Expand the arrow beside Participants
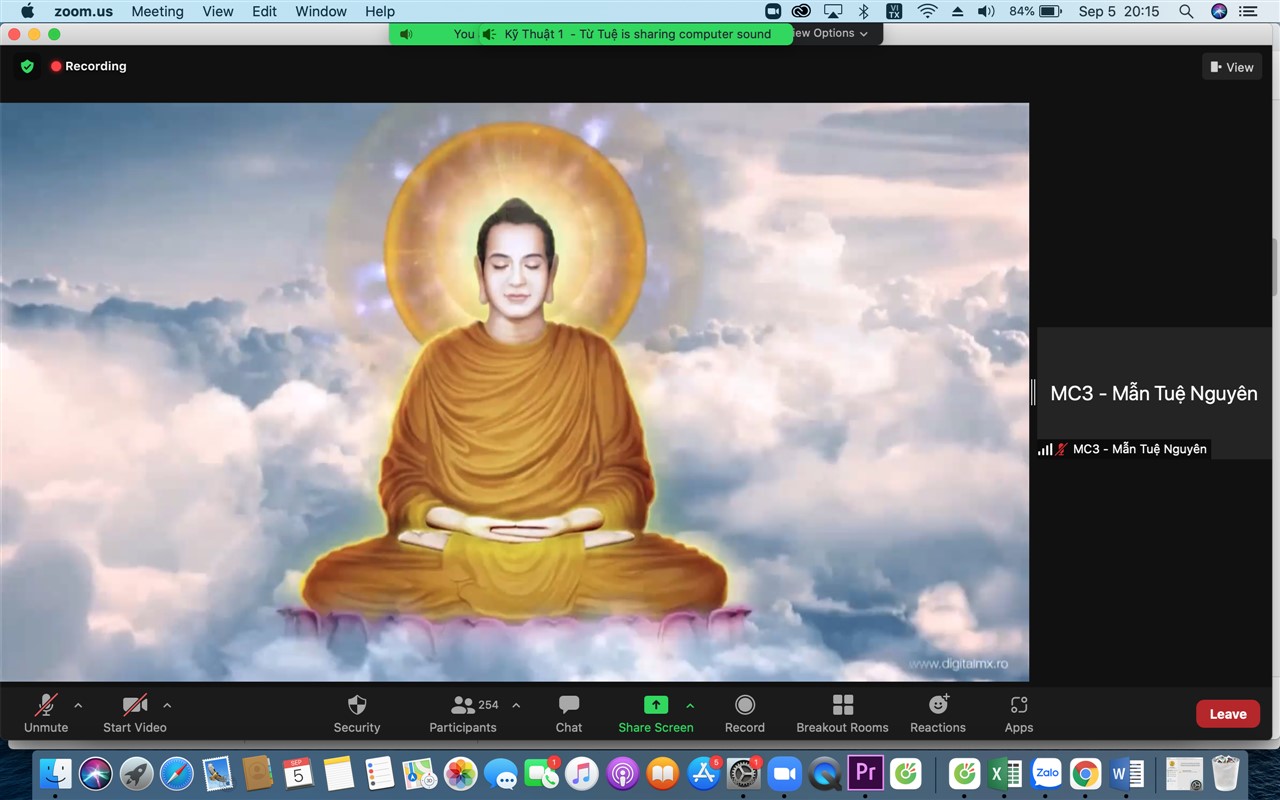This screenshot has height=800, width=1280. tap(516, 705)
